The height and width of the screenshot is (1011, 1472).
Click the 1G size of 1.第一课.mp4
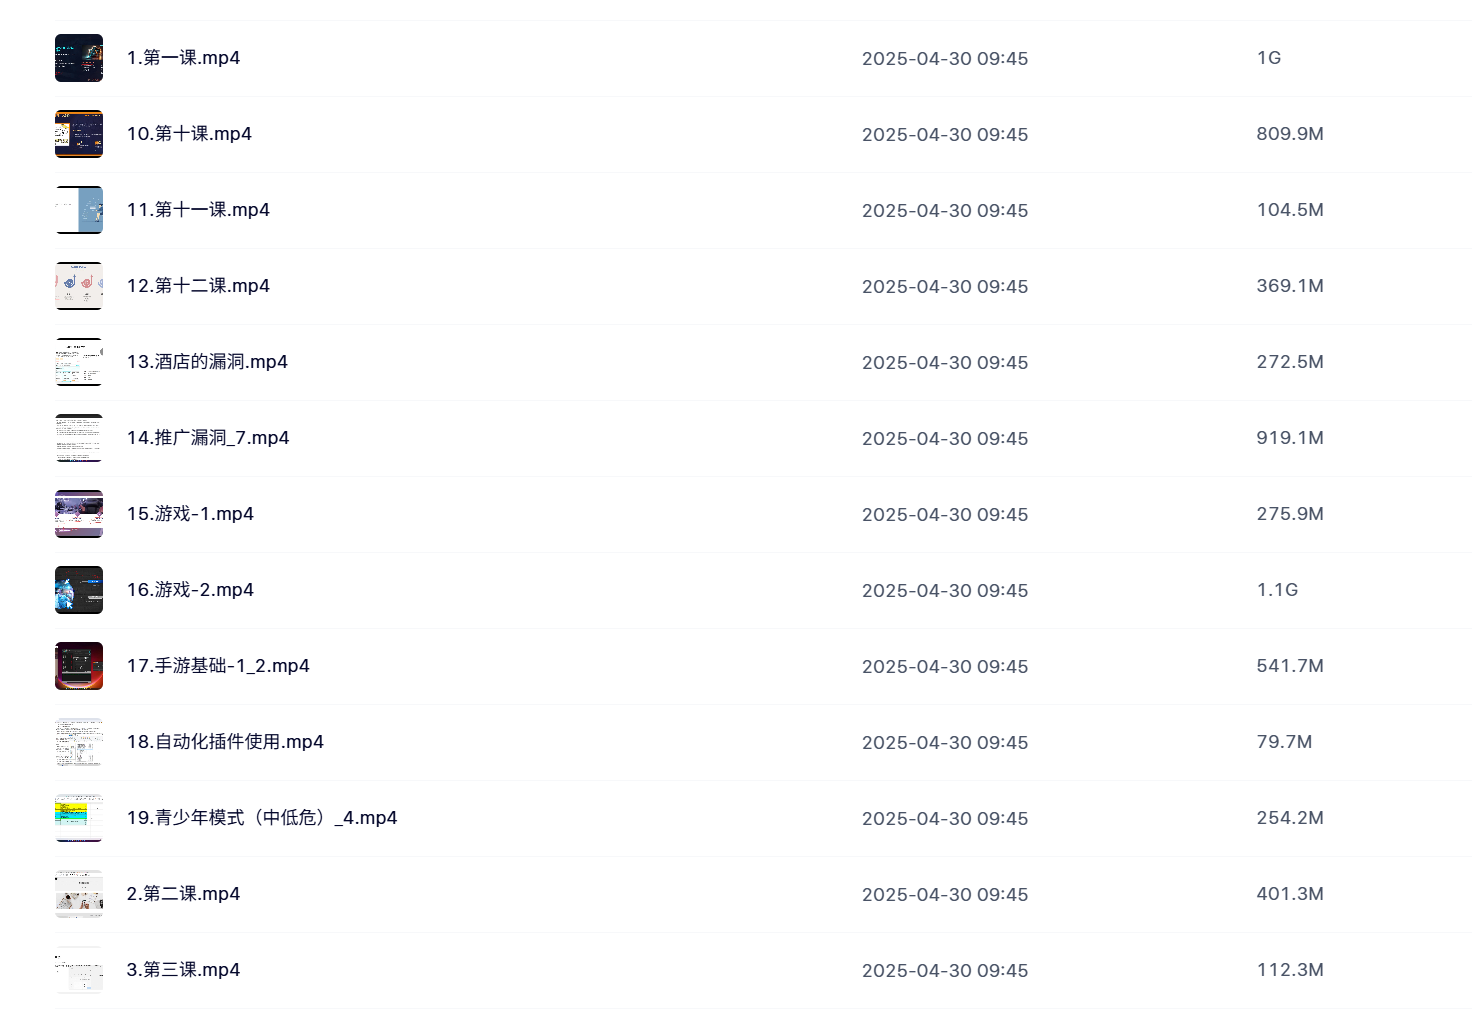(x=1269, y=58)
